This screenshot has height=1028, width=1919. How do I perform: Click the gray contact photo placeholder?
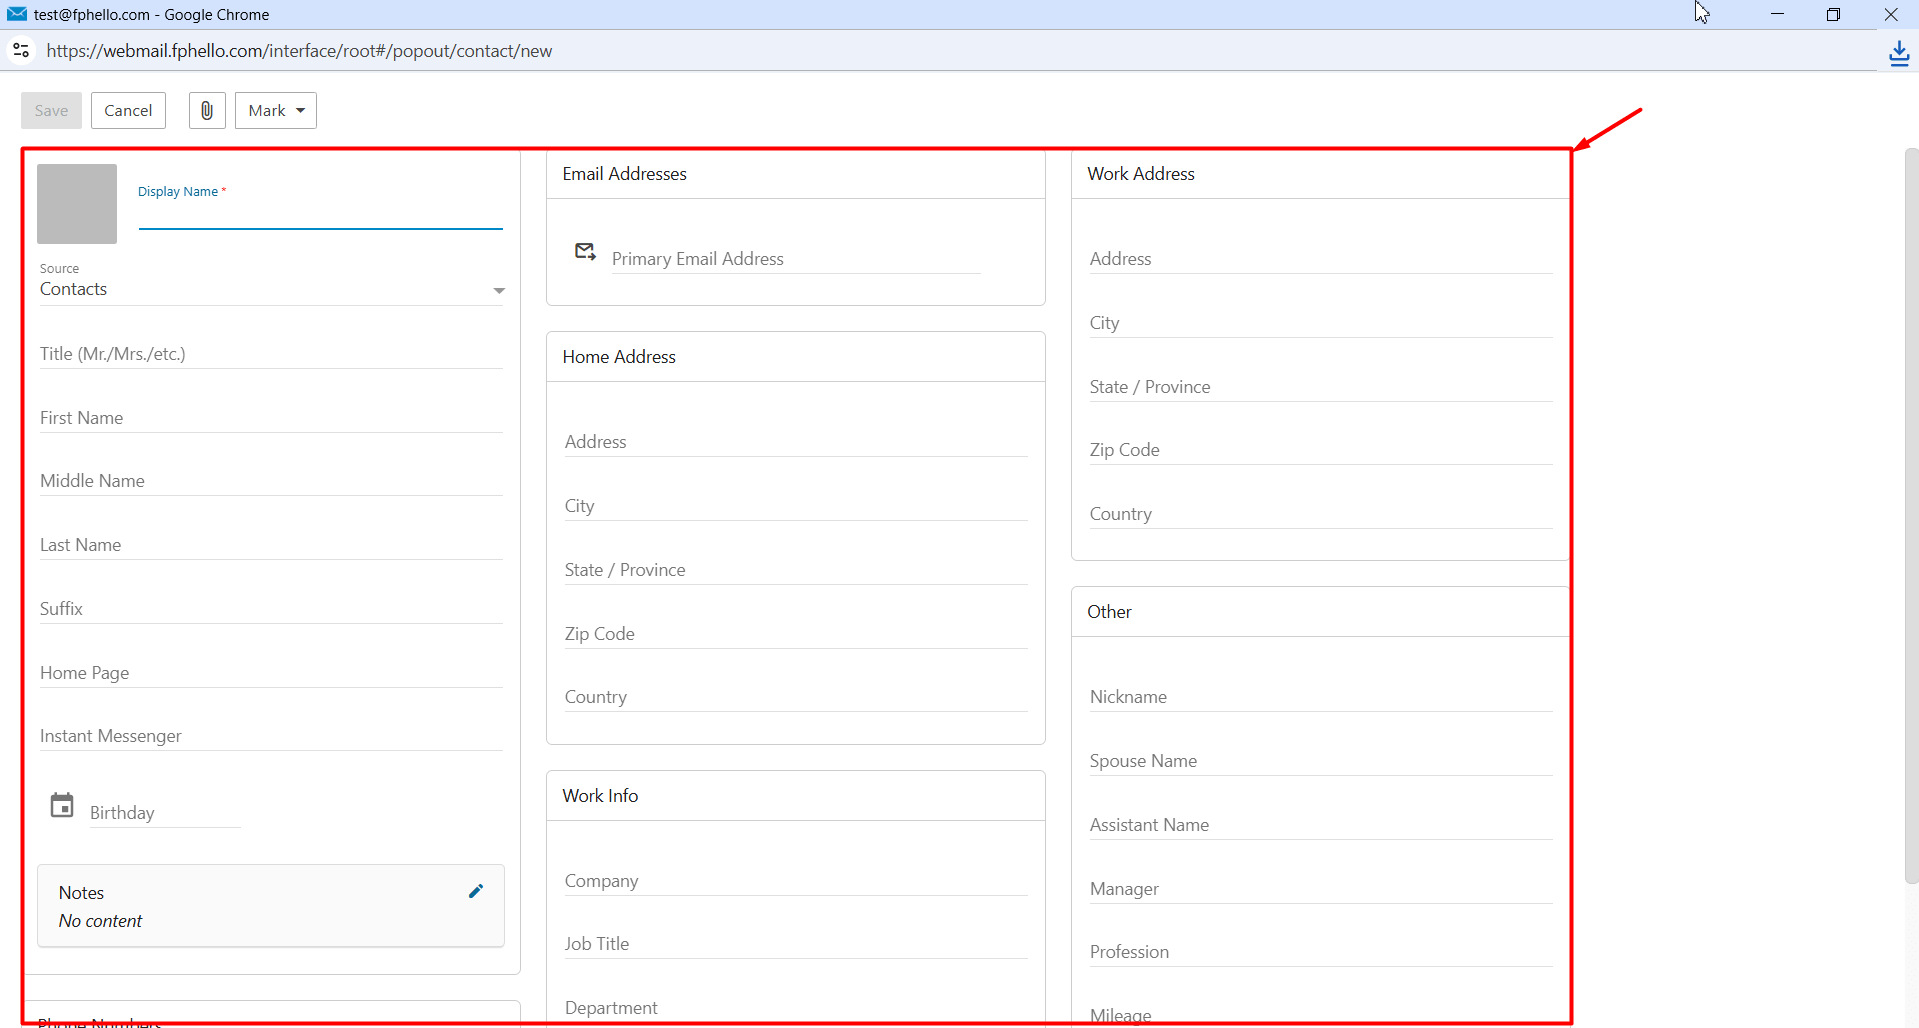[x=77, y=204]
